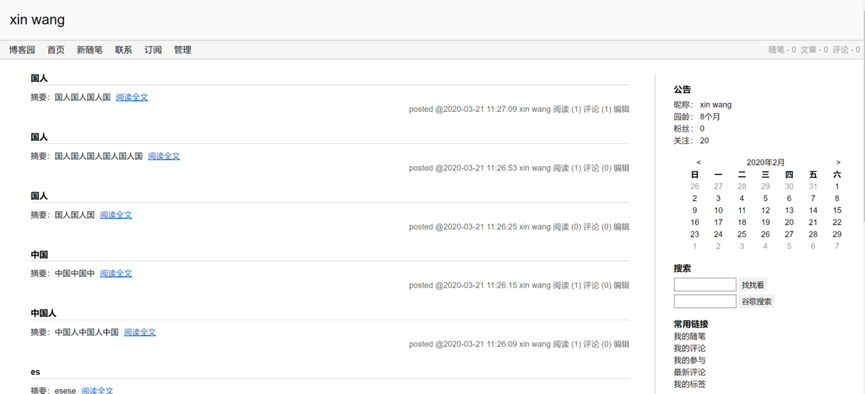Click 阅读全文 after 国人国人国 summary
Screen dimensions: 865x394
(x=116, y=215)
